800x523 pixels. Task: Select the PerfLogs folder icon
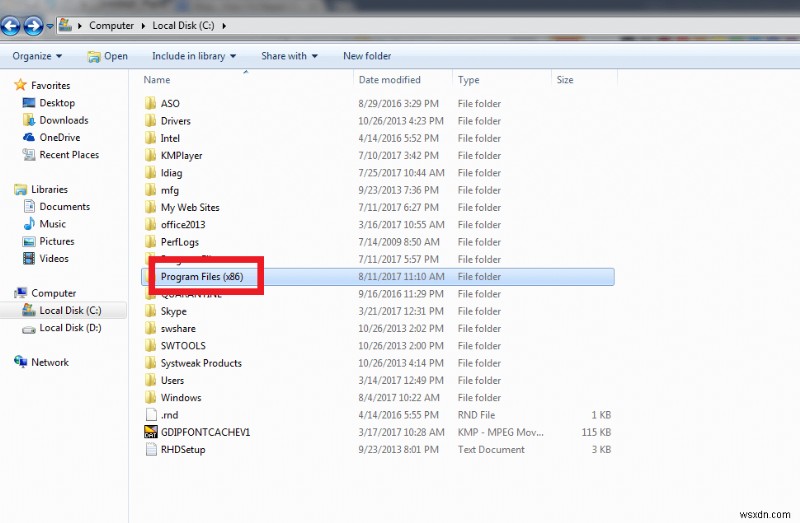click(x=150, y=242)
